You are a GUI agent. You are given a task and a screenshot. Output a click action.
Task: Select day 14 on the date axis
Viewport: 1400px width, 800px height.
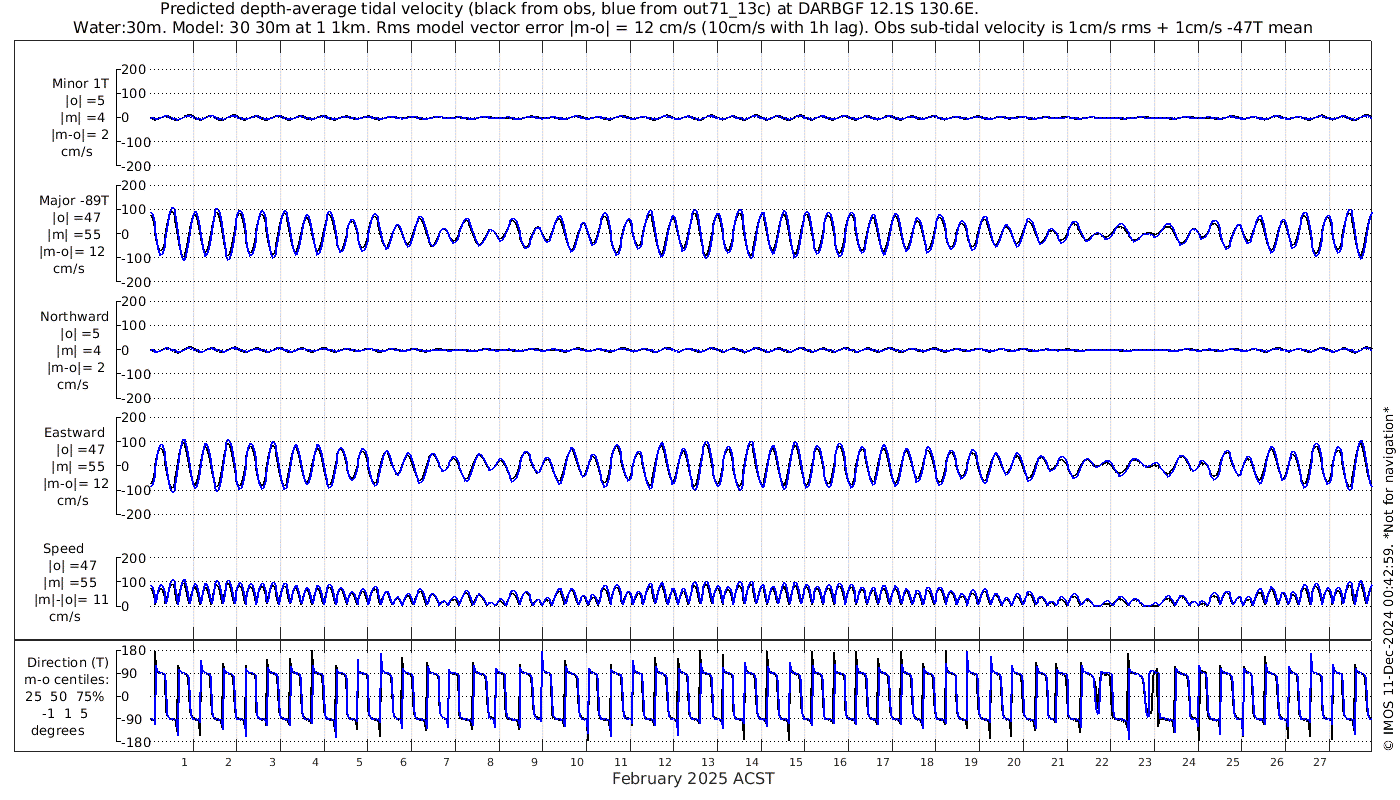752,762
